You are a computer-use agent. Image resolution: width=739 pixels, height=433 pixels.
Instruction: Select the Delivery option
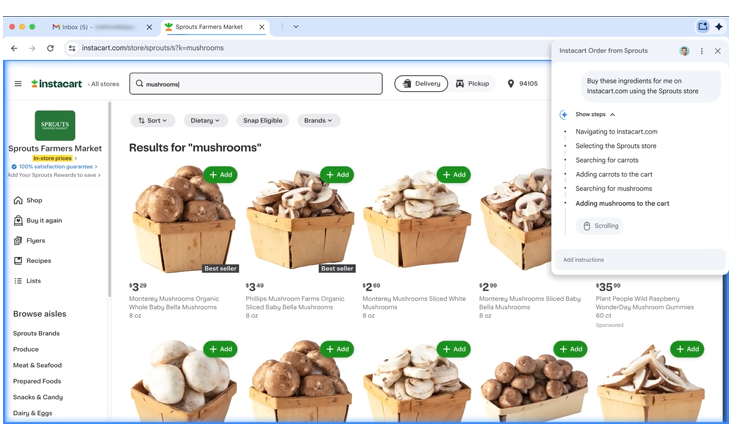click(421, 84)
